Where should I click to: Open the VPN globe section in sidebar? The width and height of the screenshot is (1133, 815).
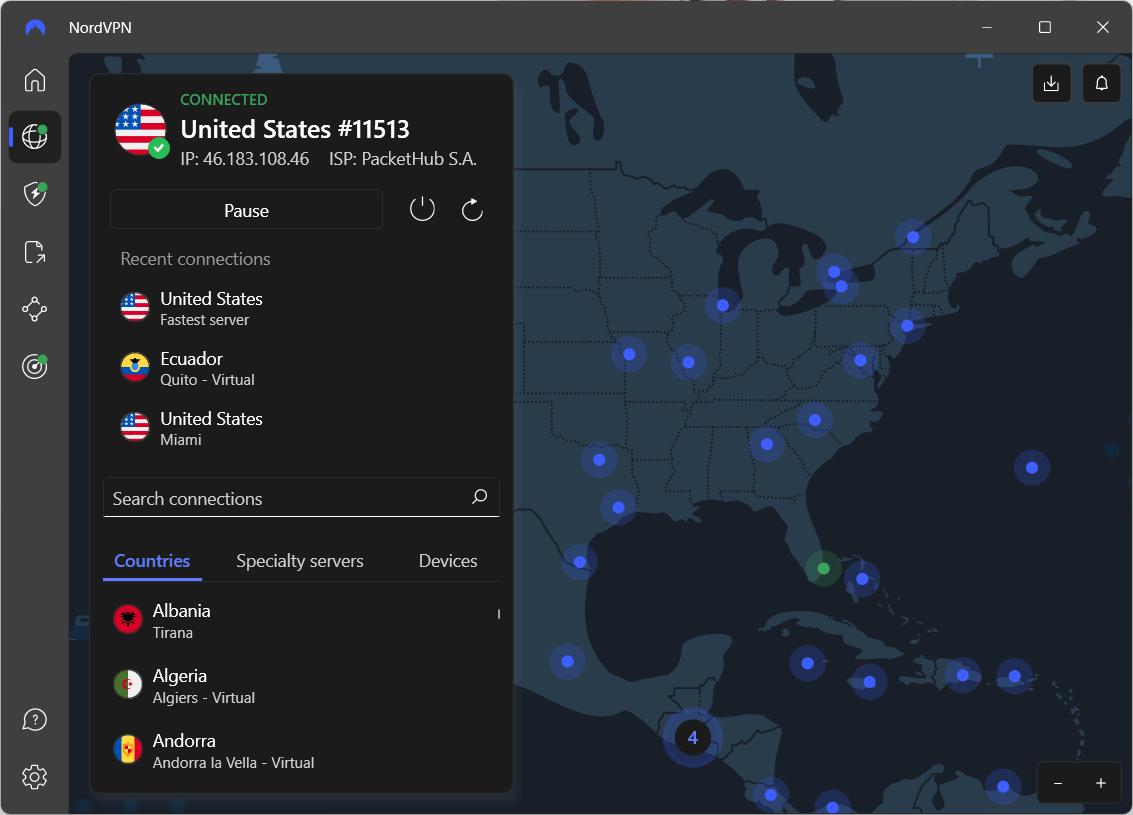[x=35, y=137]
